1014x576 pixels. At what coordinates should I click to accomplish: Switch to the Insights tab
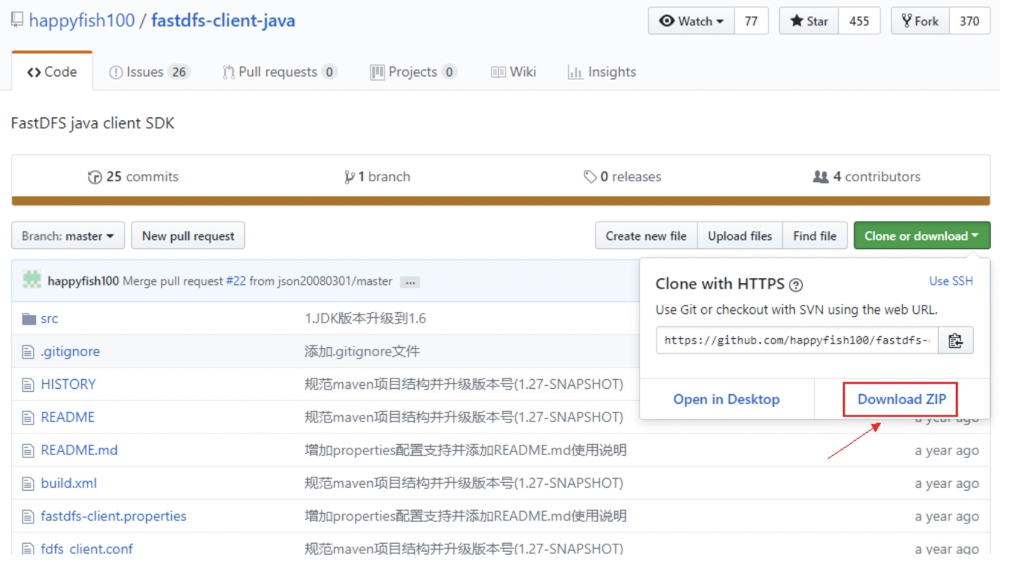coord(602,72)
